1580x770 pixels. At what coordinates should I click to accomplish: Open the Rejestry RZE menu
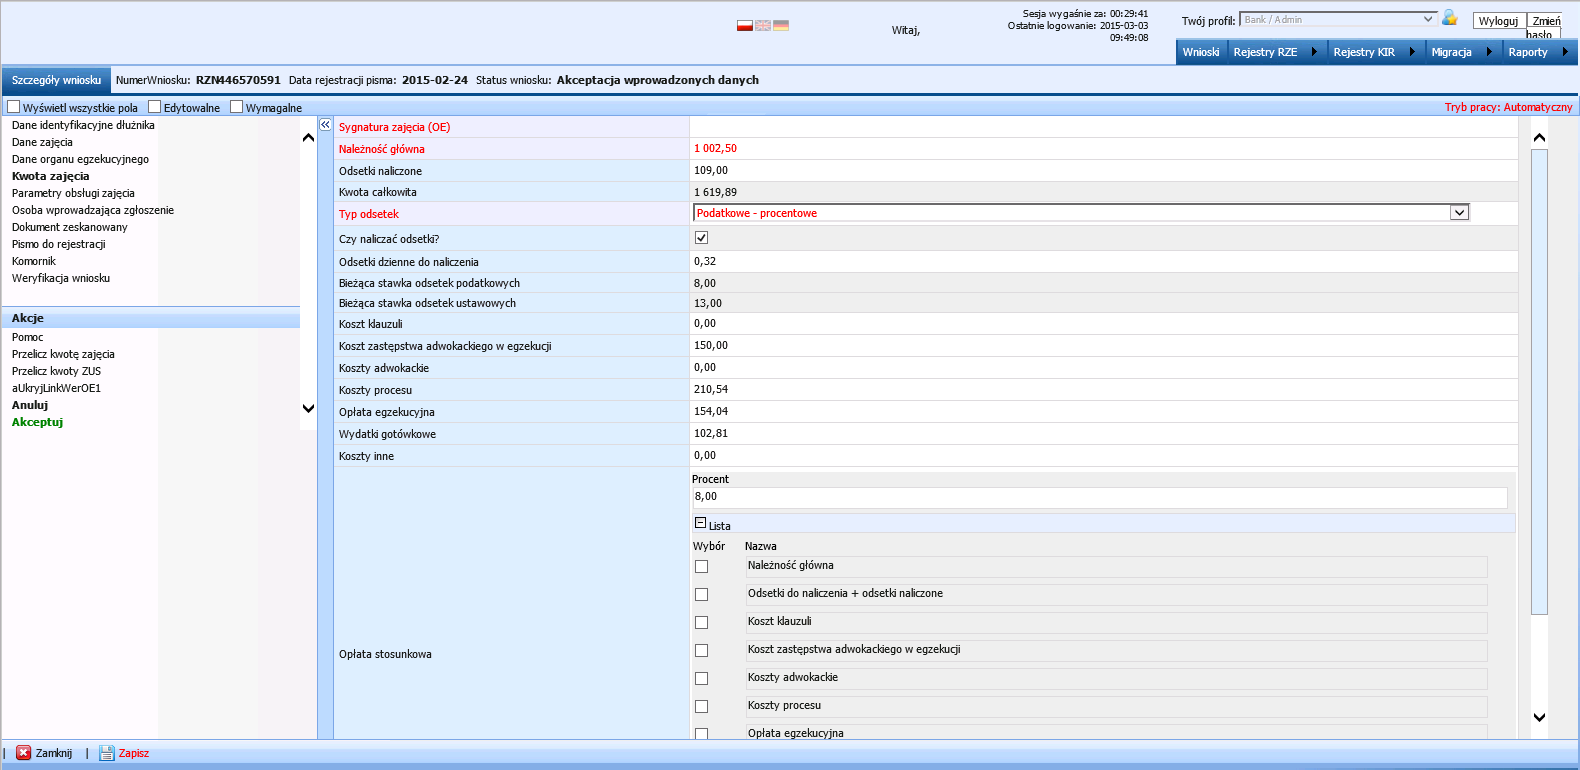[1265, 52]
